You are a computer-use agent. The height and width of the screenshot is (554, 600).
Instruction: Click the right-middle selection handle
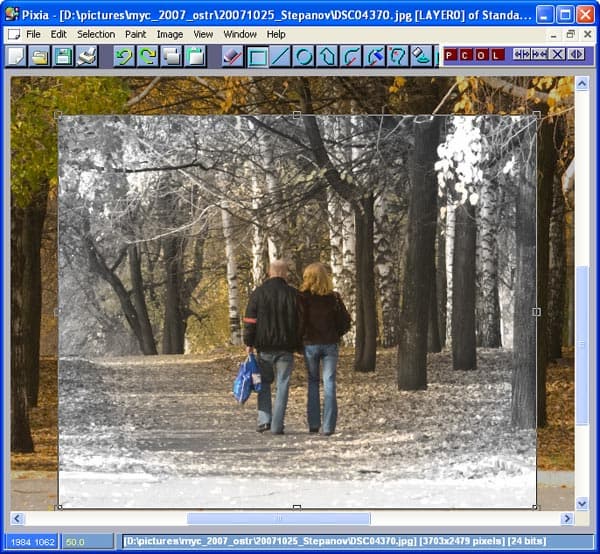pos(536,312)
